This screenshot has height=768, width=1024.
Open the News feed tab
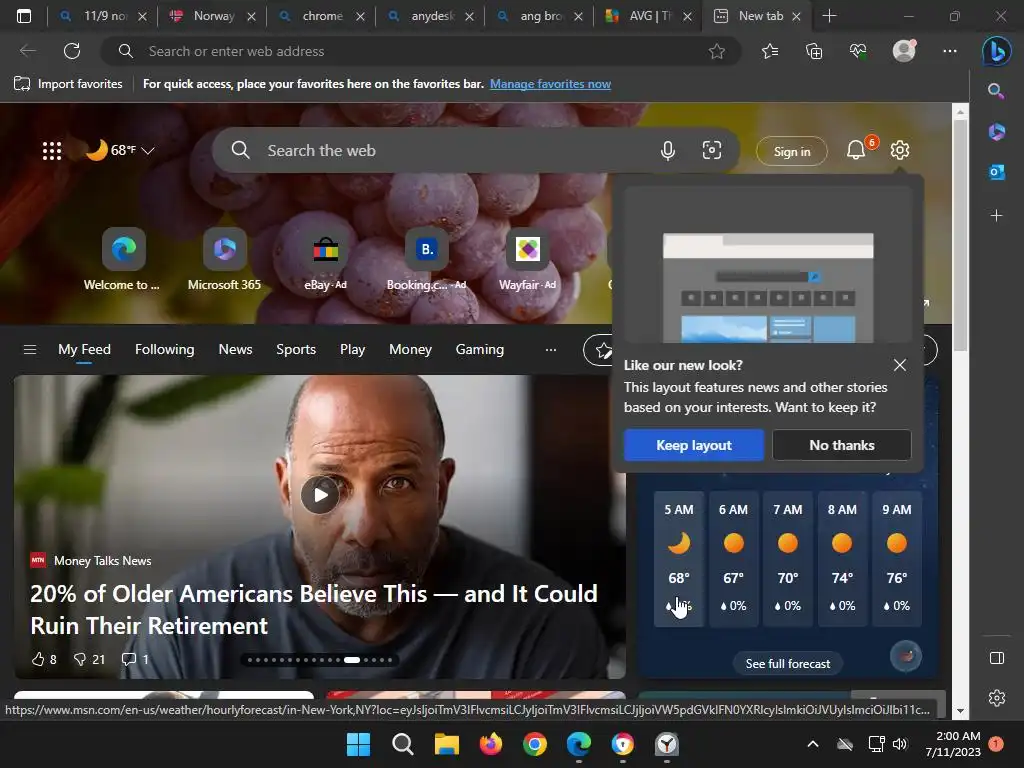pyautogui.click(x=235, y=349)
